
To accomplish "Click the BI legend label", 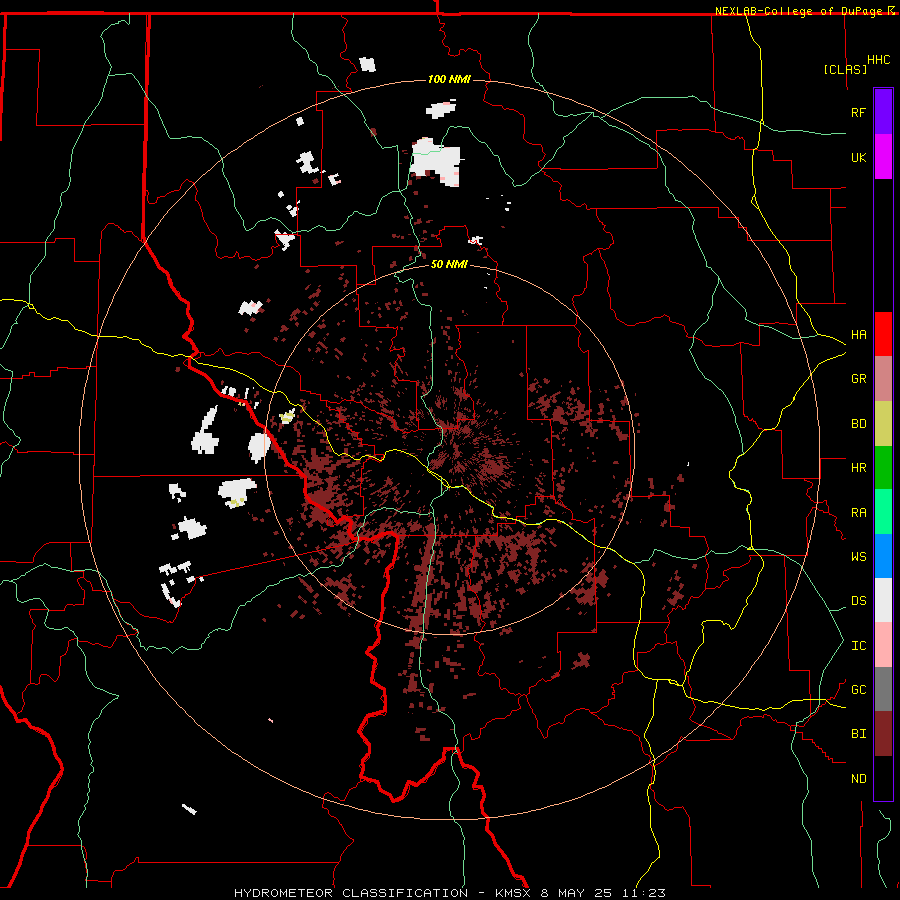I will point(858,734).
